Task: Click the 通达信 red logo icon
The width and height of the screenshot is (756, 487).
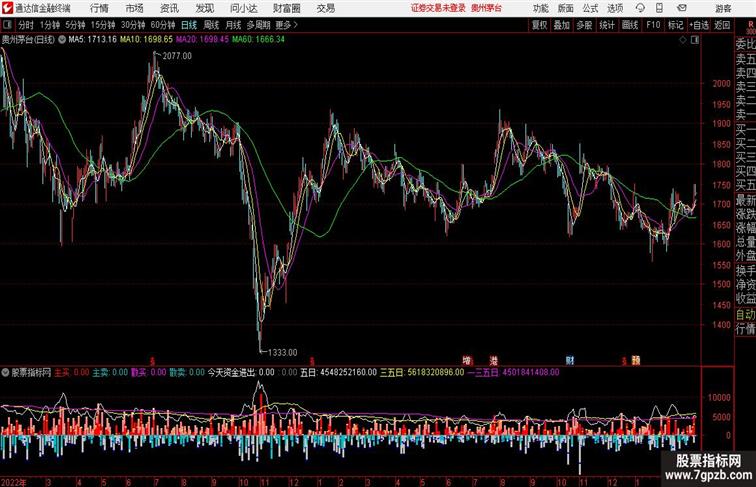Action: point(7,8)
